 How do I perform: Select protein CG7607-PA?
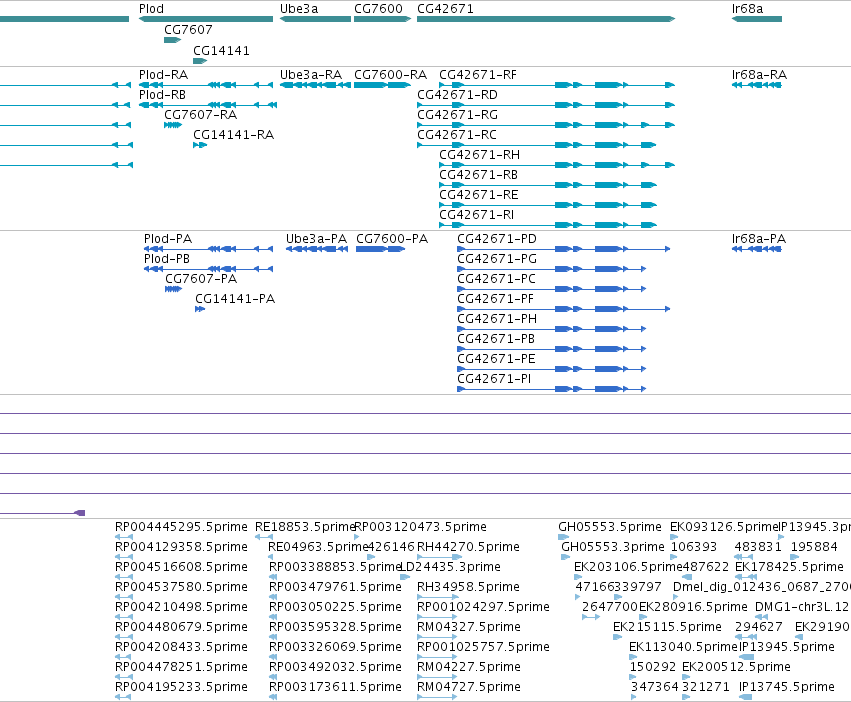(x=173, y=289)
